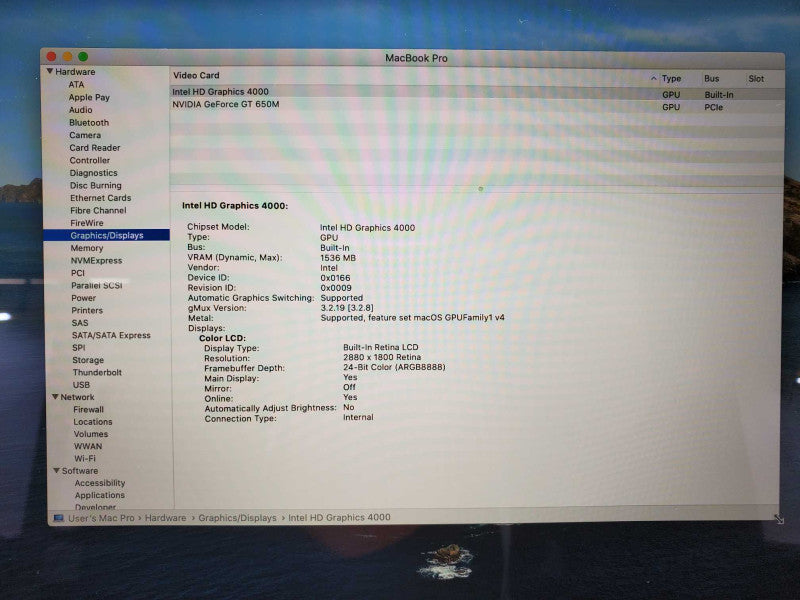Select Locations under Network
The image size is (800, 600).
point(92,422)
